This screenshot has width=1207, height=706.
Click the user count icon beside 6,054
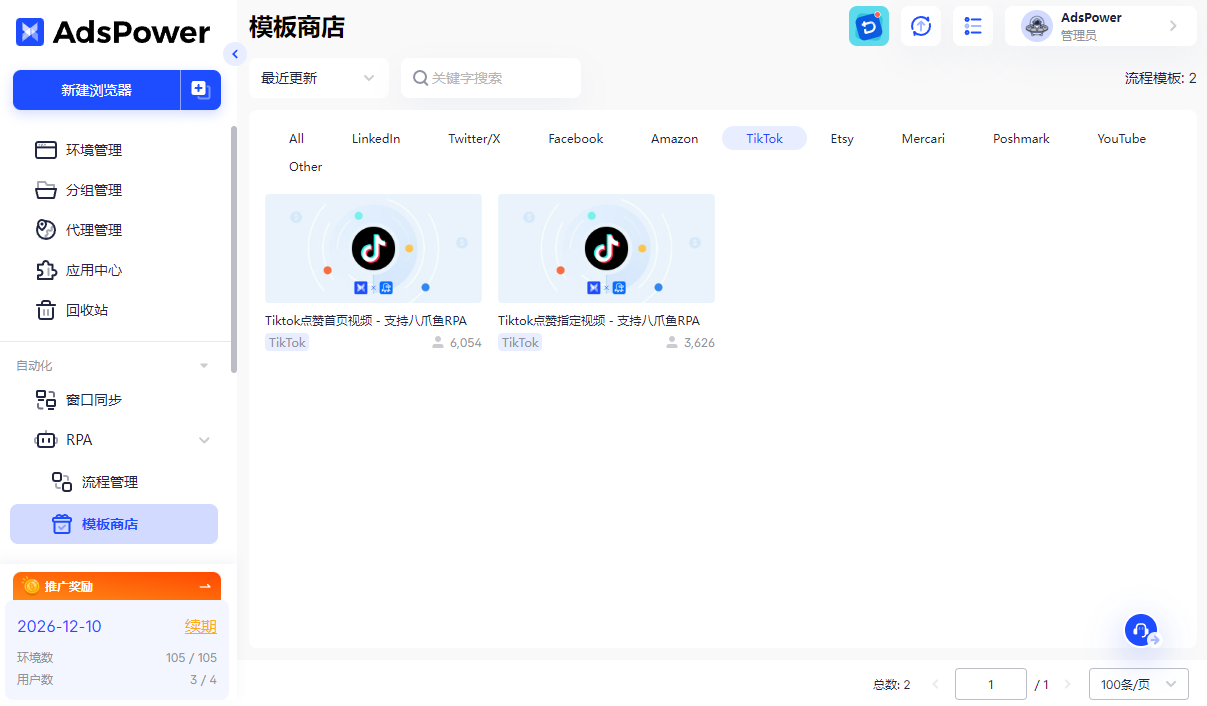438,342
